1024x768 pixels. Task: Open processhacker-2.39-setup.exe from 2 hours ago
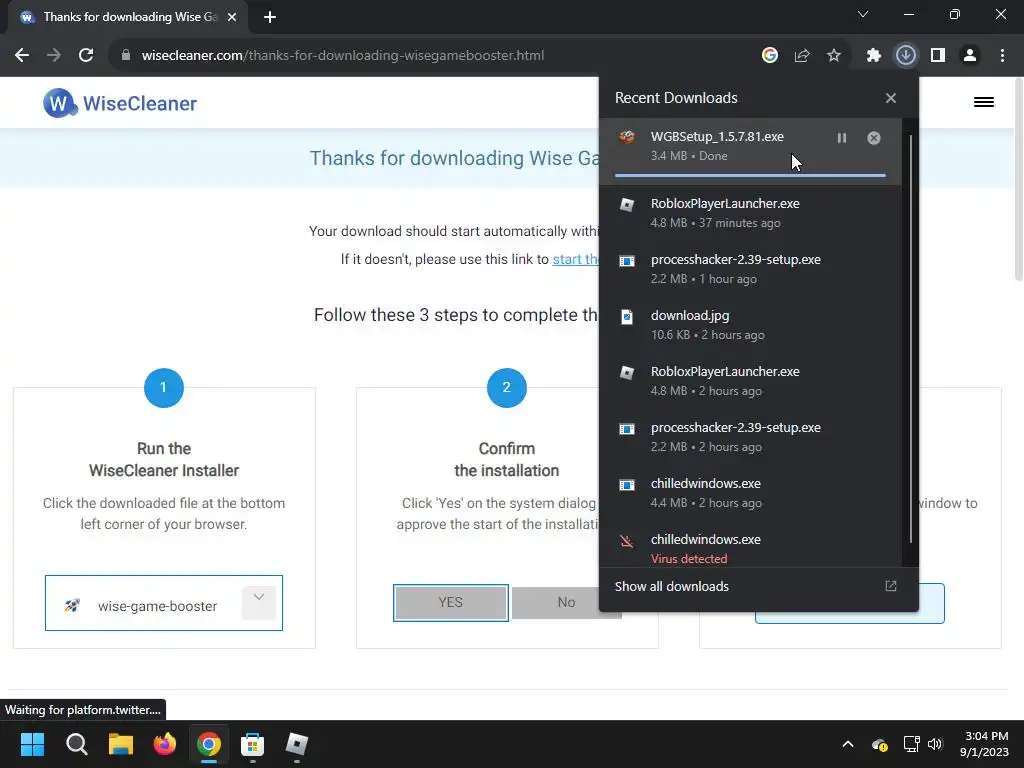[750, 437]
